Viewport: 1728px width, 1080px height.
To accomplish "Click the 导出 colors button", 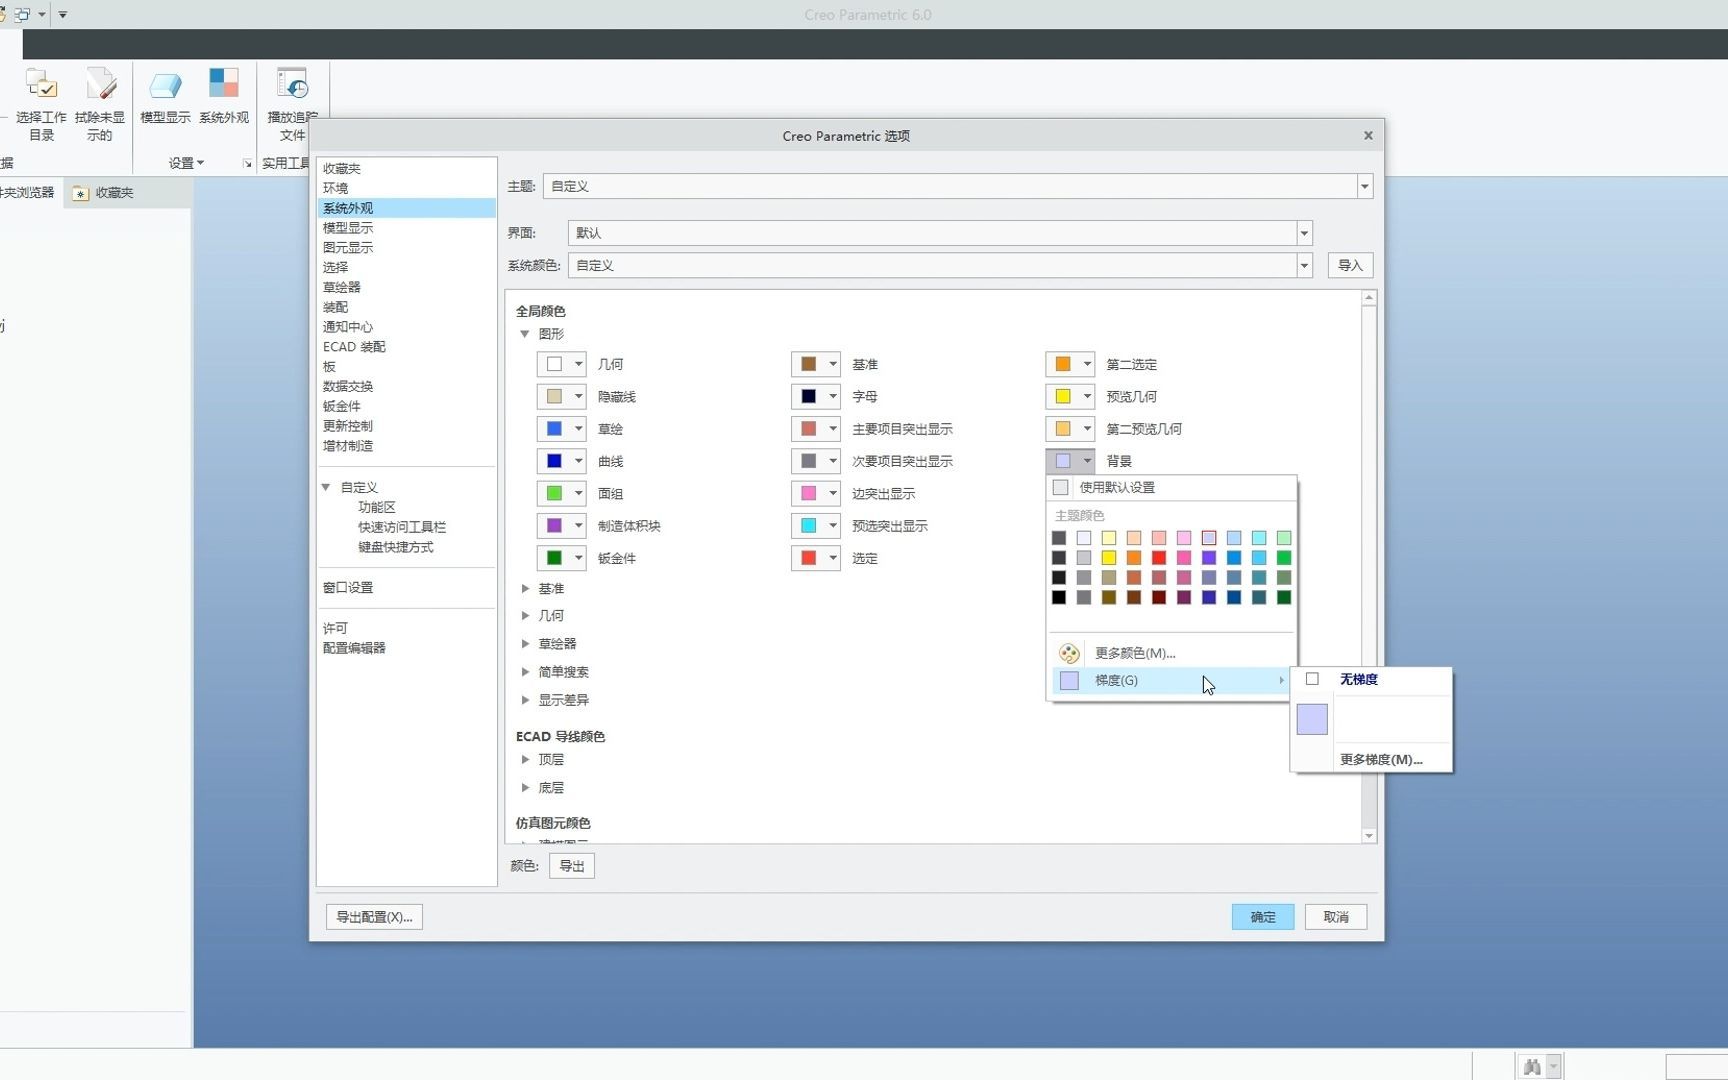I will coord(572,866).
